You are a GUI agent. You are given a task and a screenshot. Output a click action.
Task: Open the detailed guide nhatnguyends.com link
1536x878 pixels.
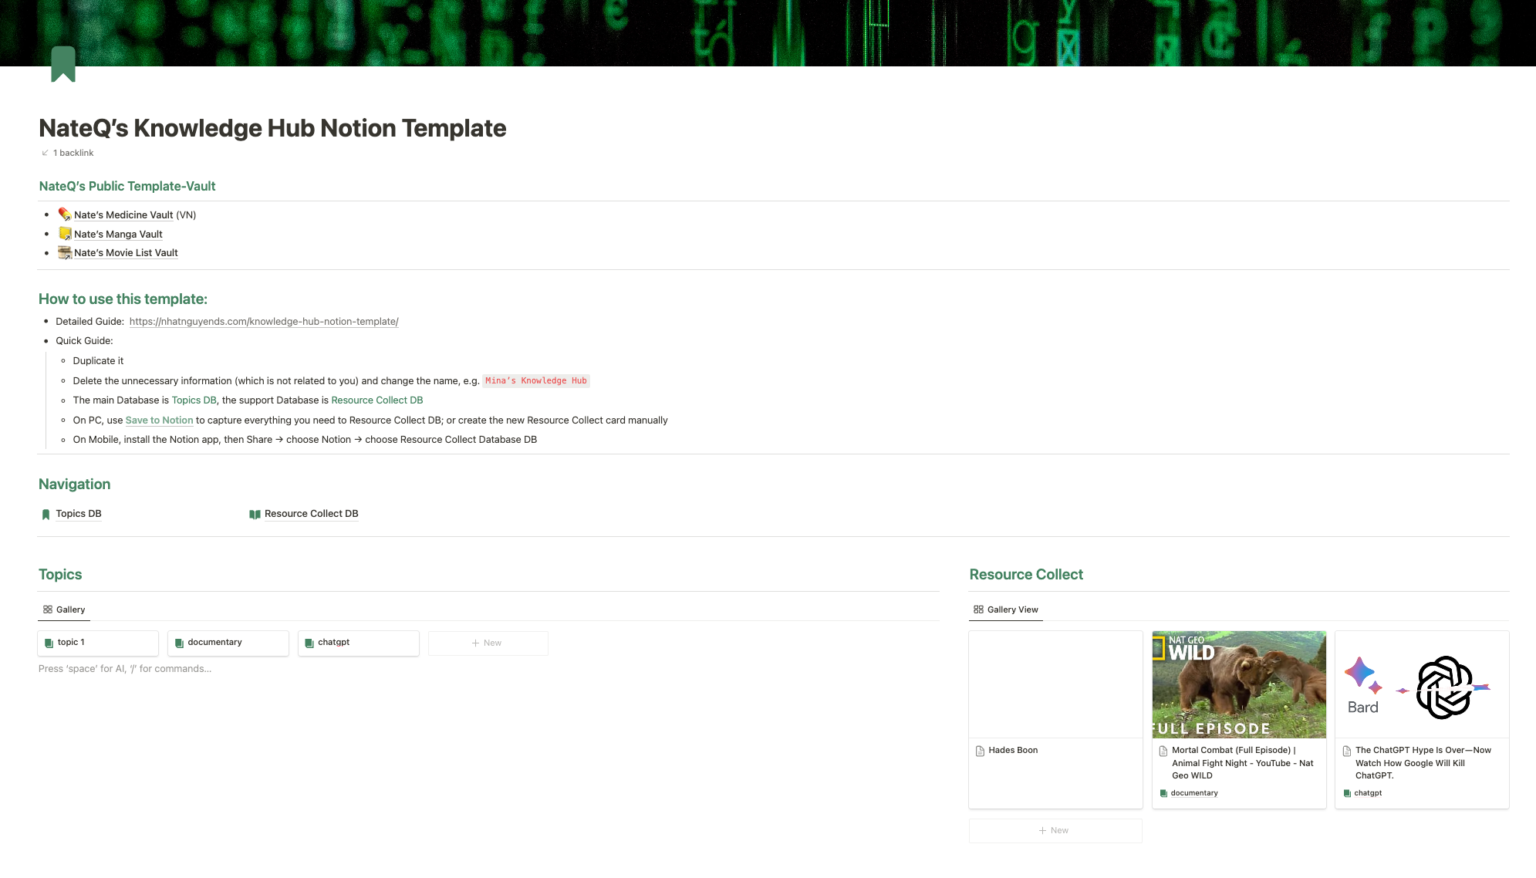coord(263,321)
